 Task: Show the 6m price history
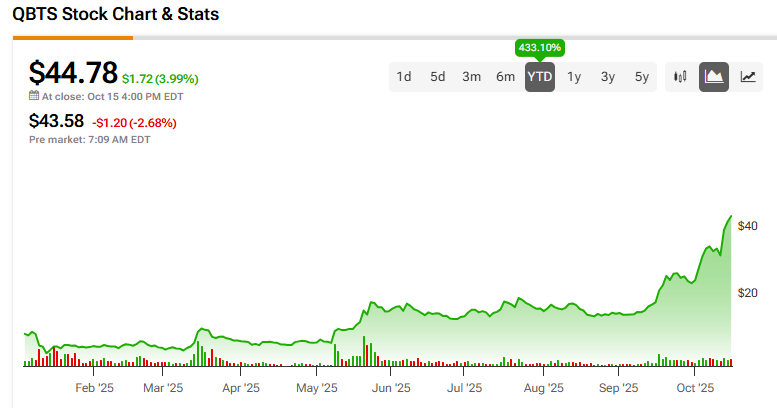coord(506,77)
